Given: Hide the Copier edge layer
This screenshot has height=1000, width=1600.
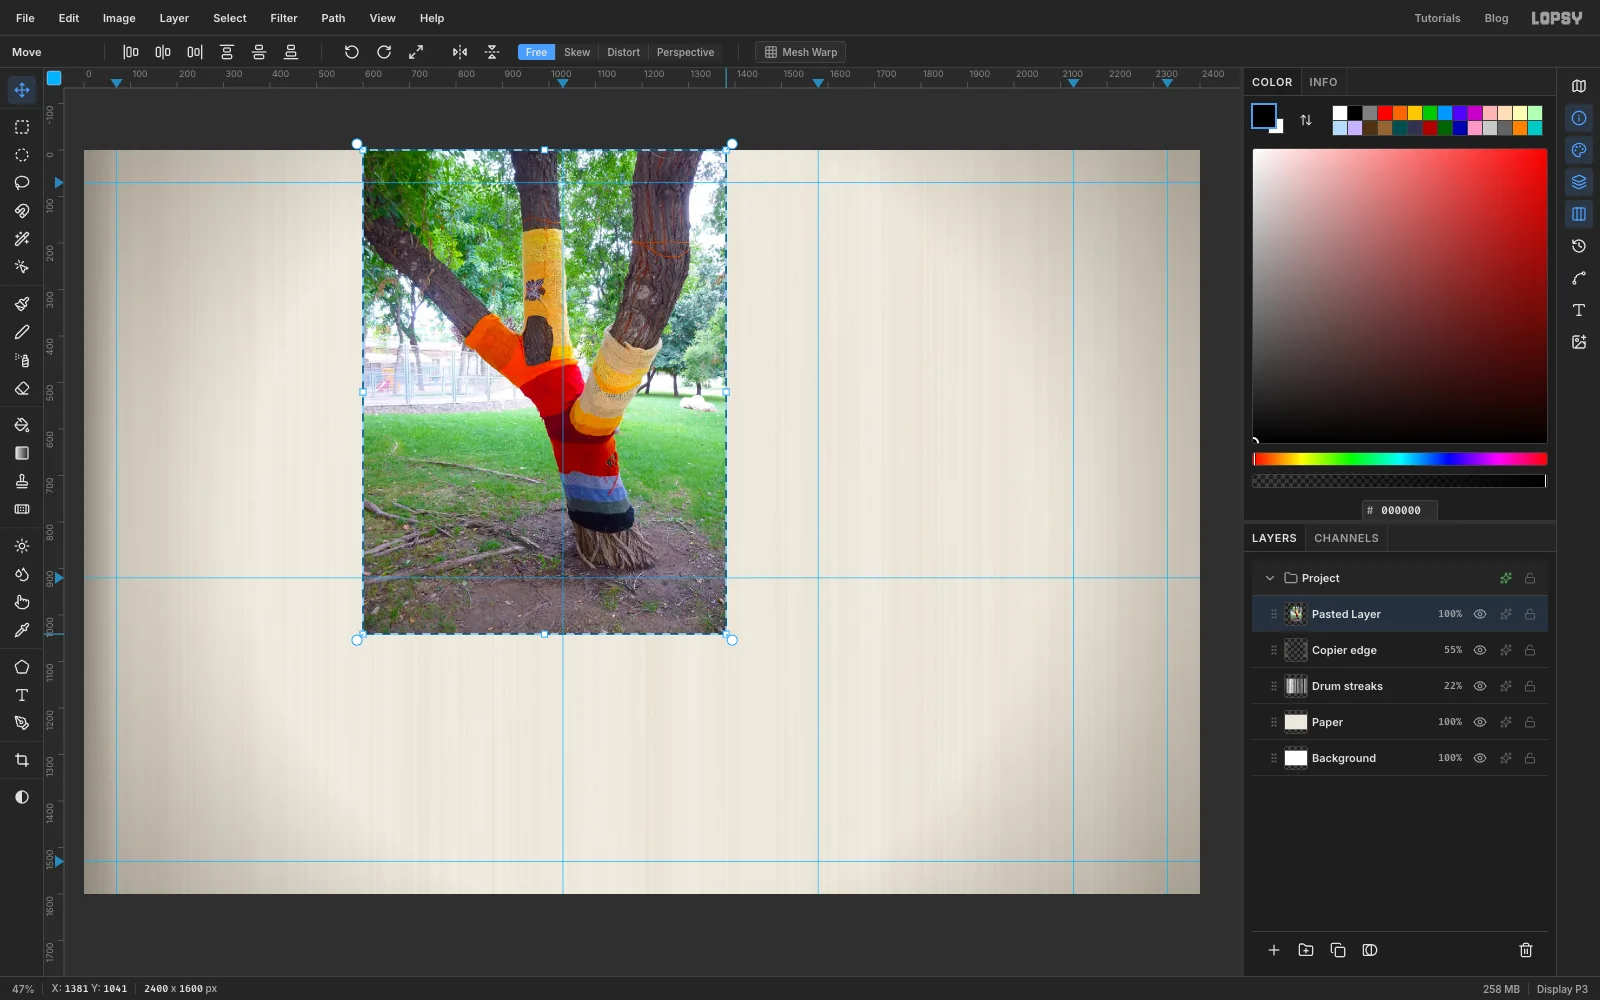Looking at the screenshot, I should [1480, 650].
